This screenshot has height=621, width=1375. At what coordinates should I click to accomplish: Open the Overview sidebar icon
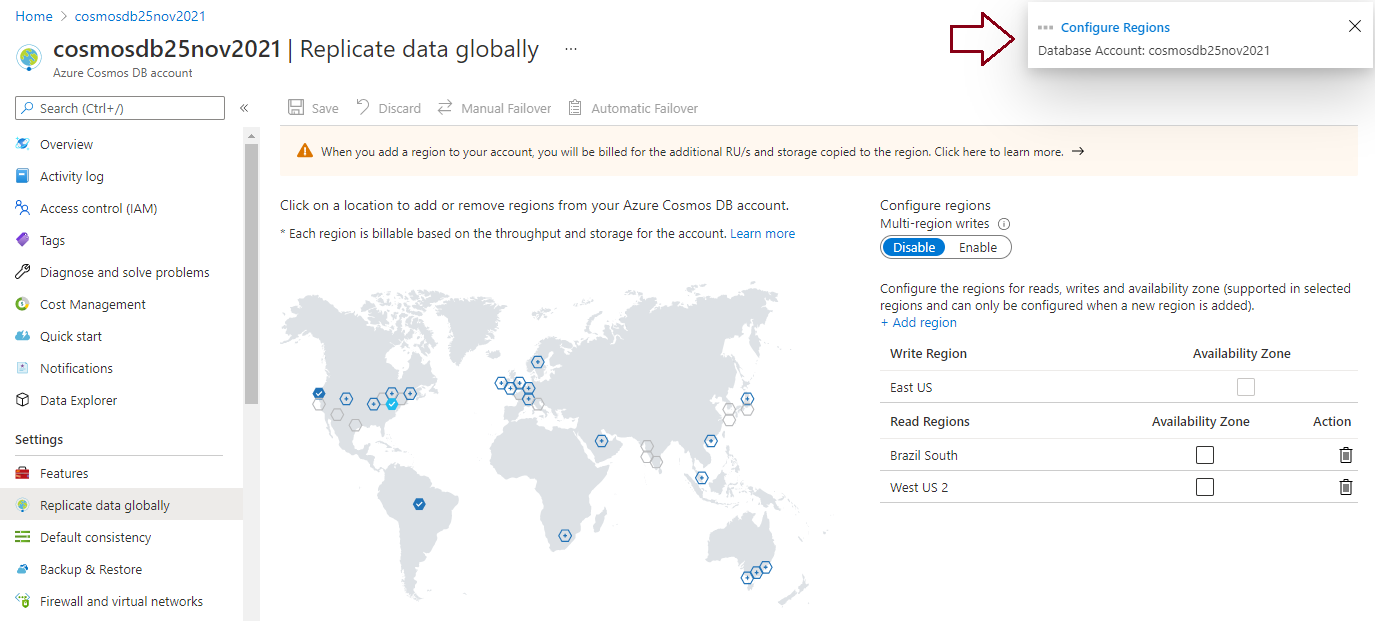(x=23, y=144)
